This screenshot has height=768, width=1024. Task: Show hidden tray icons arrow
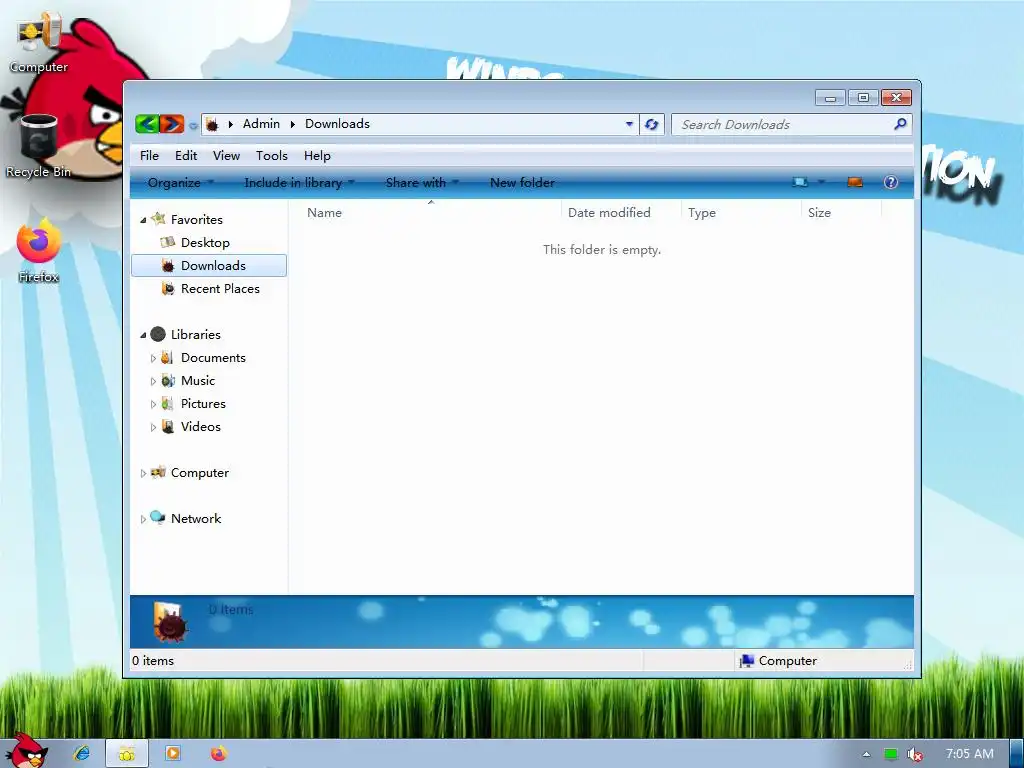pos(867,754)
